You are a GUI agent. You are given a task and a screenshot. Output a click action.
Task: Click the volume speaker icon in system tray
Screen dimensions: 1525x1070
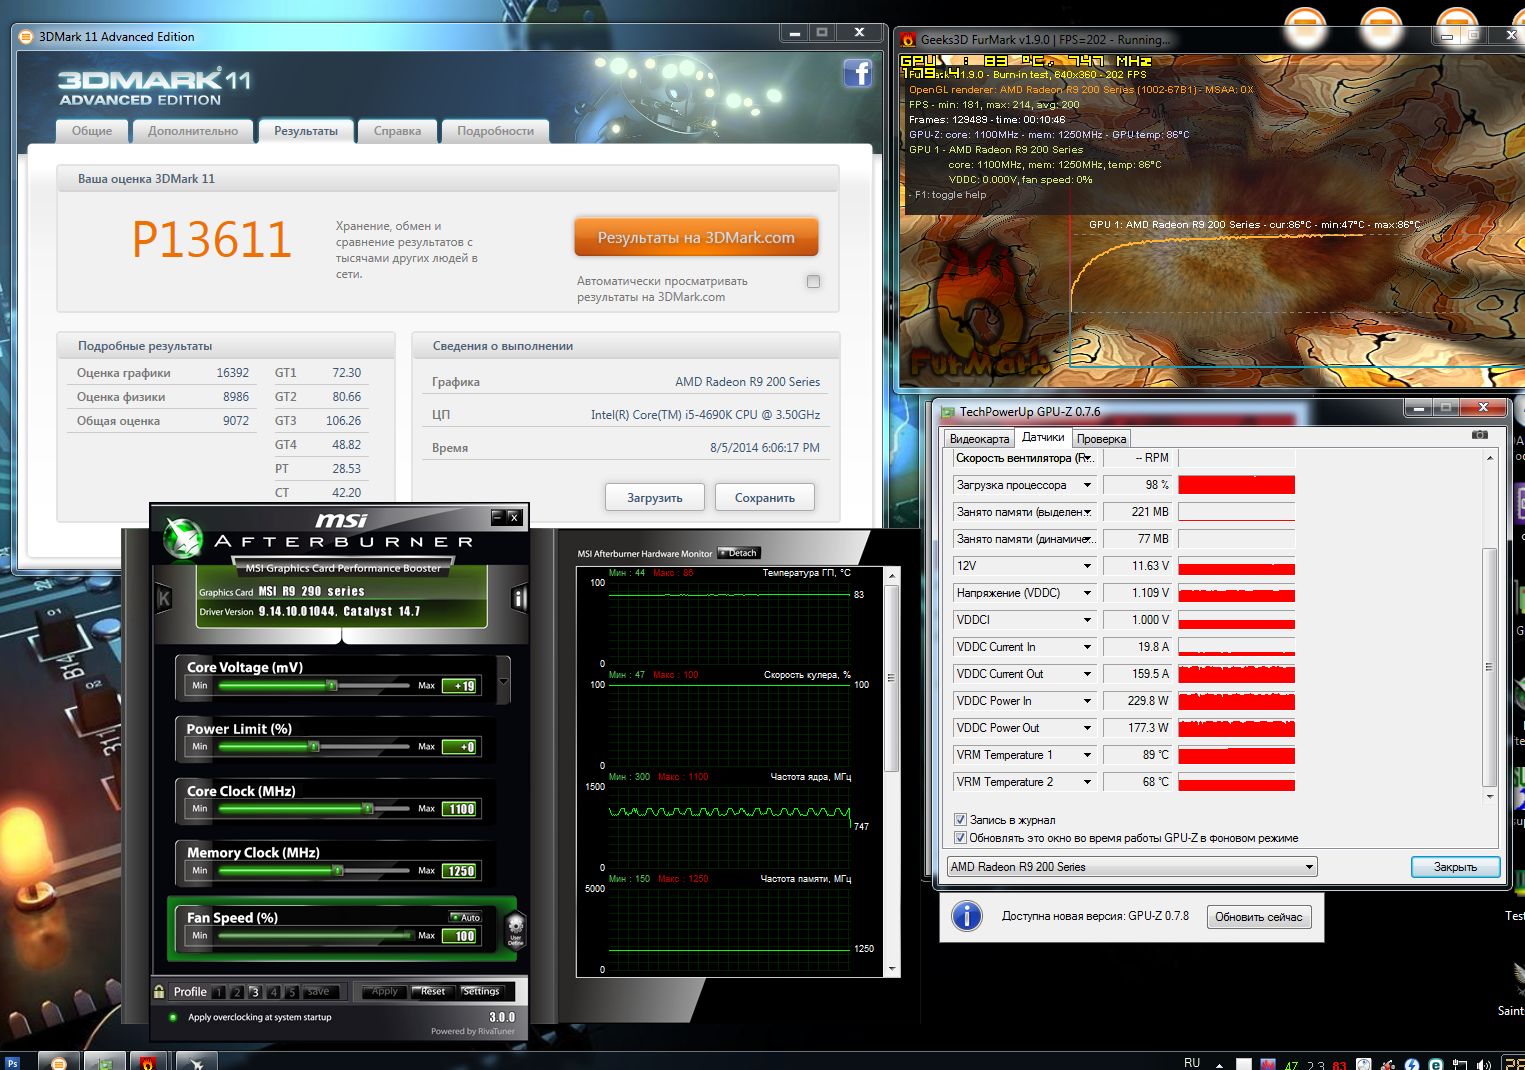coord(1483,1064)
